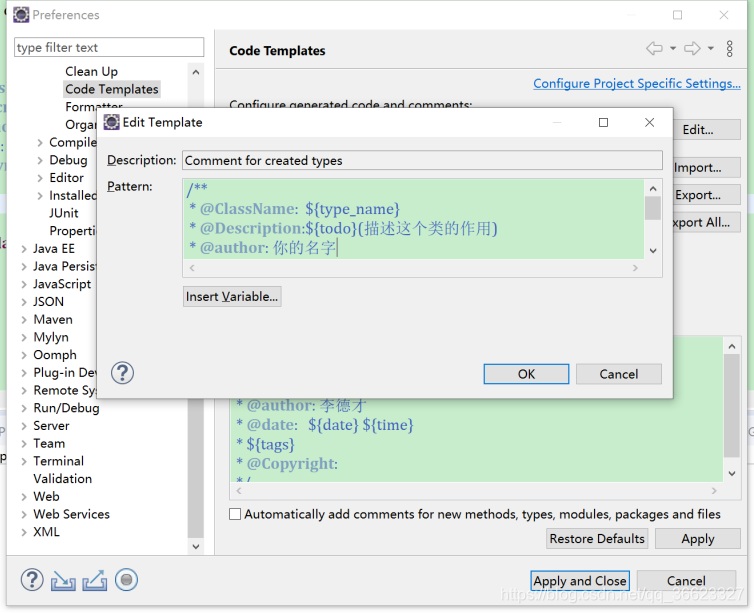Click the Apply button
Image resolution: width=754 pixels, height=613 pixels.
click(x=698, y=538)
